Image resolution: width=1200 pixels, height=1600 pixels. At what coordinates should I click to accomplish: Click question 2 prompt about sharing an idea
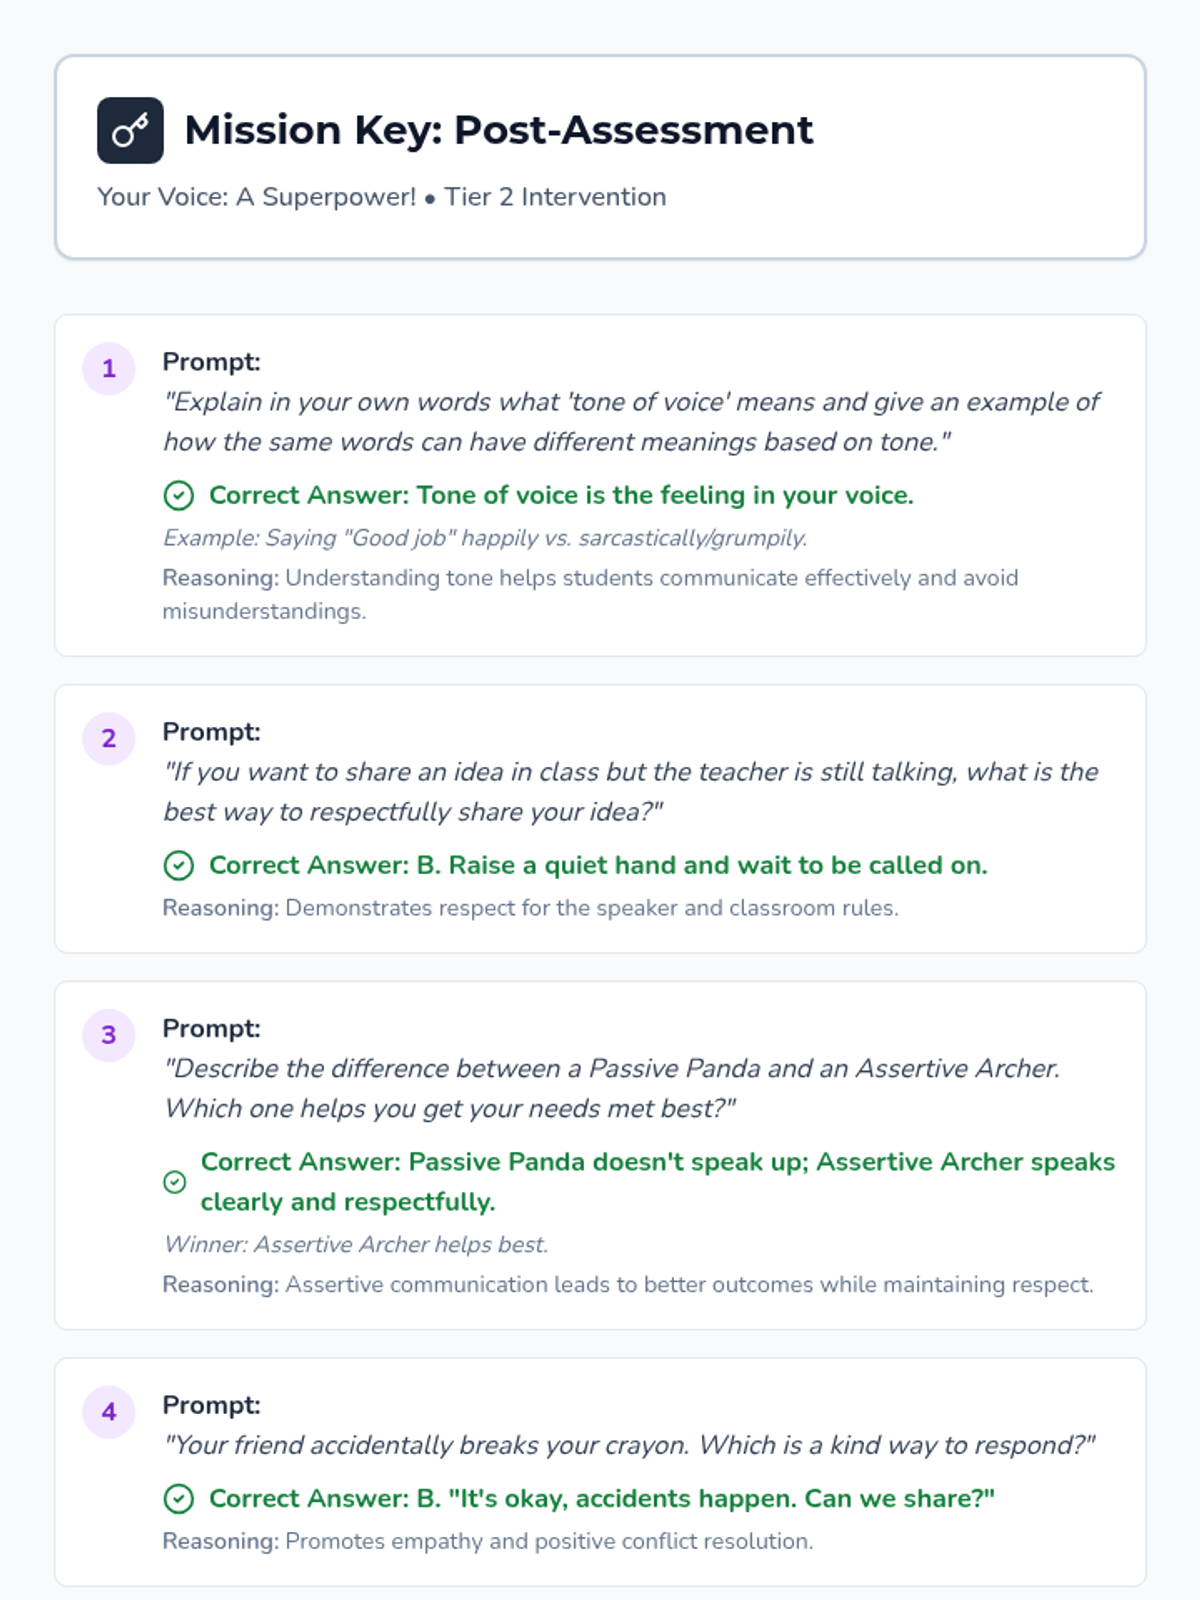tap(630, 792)
